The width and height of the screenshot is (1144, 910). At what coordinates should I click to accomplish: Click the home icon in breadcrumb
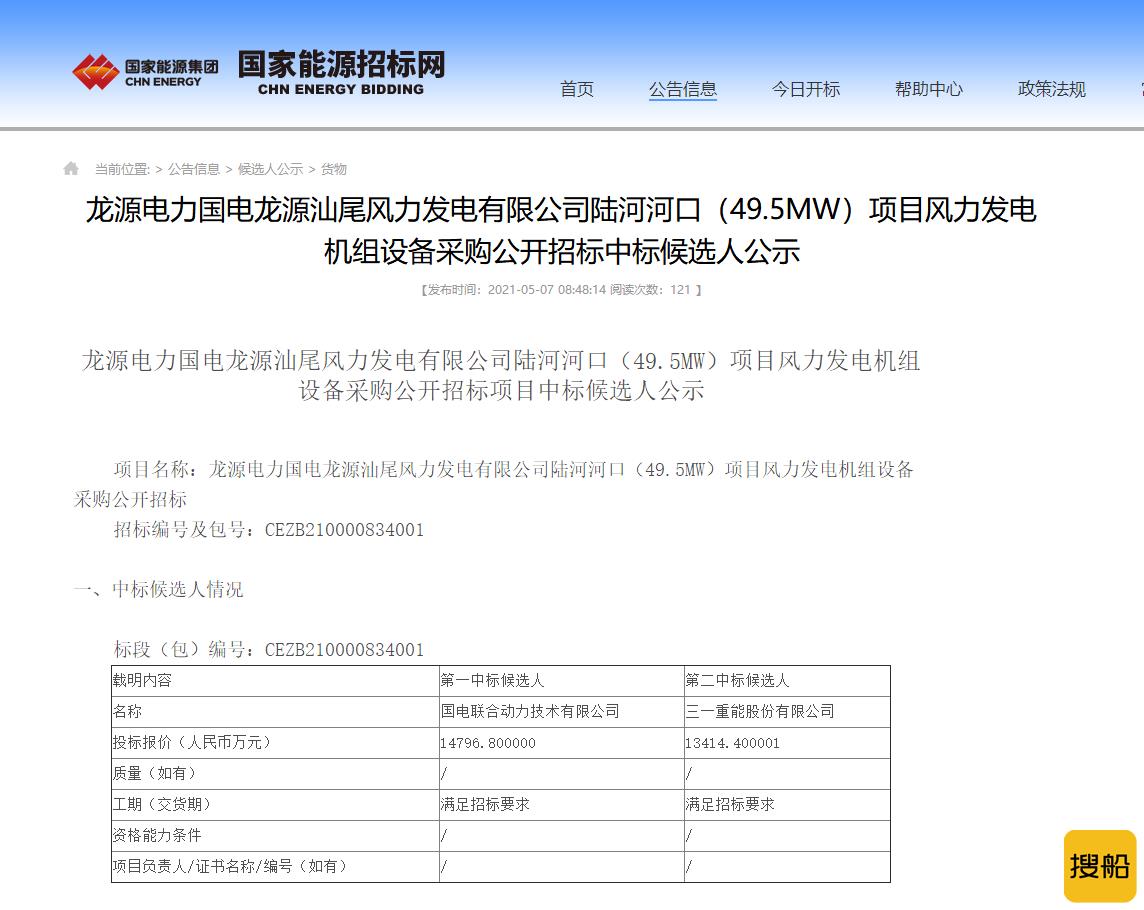tap(71, 169)
